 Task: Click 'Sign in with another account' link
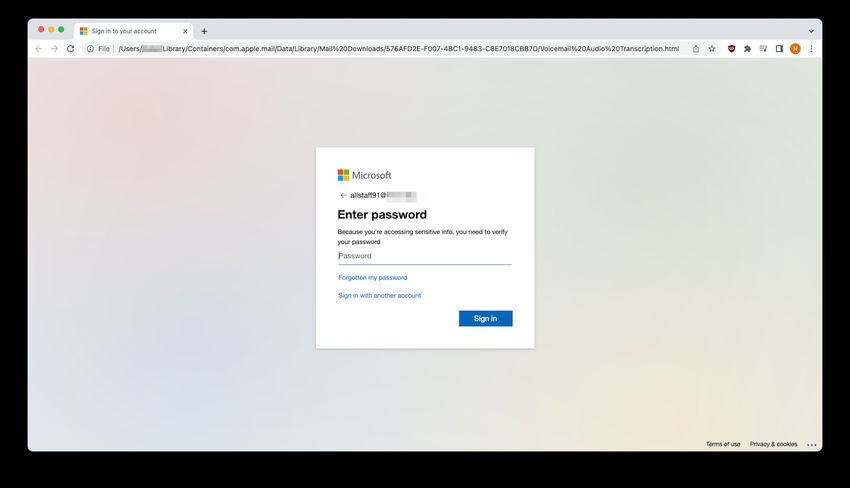point(379,296)
